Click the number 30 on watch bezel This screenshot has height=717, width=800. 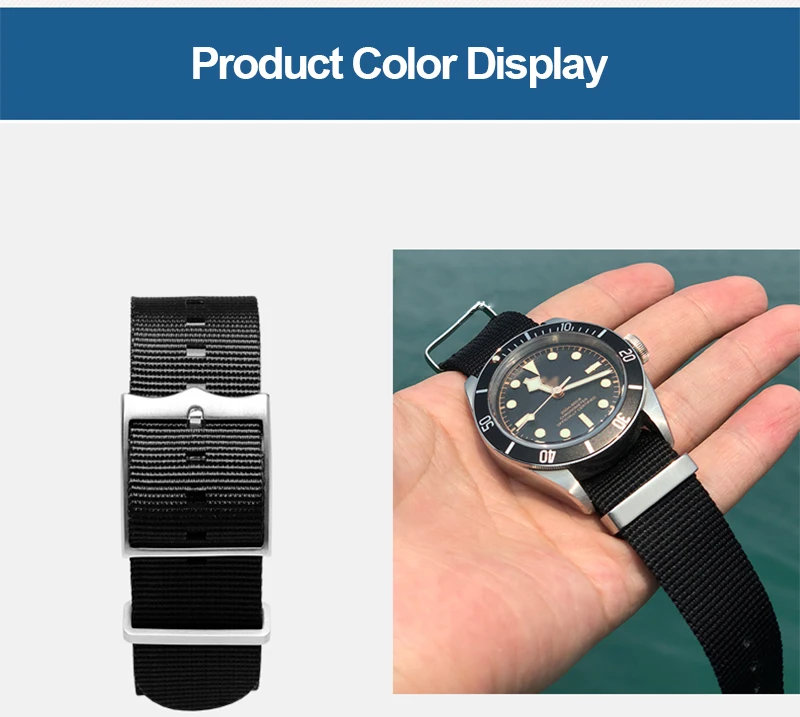click(x=620, y=422)
